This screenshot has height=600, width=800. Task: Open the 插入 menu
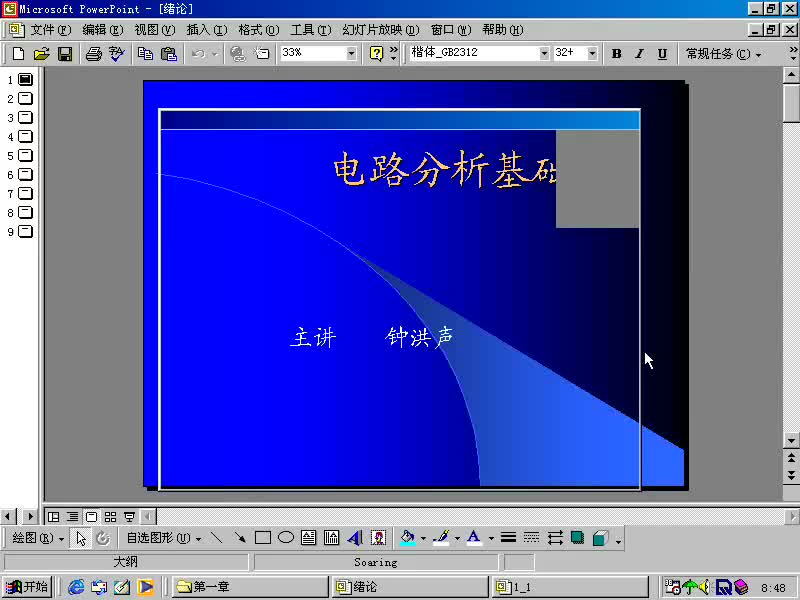click(207, 30)
